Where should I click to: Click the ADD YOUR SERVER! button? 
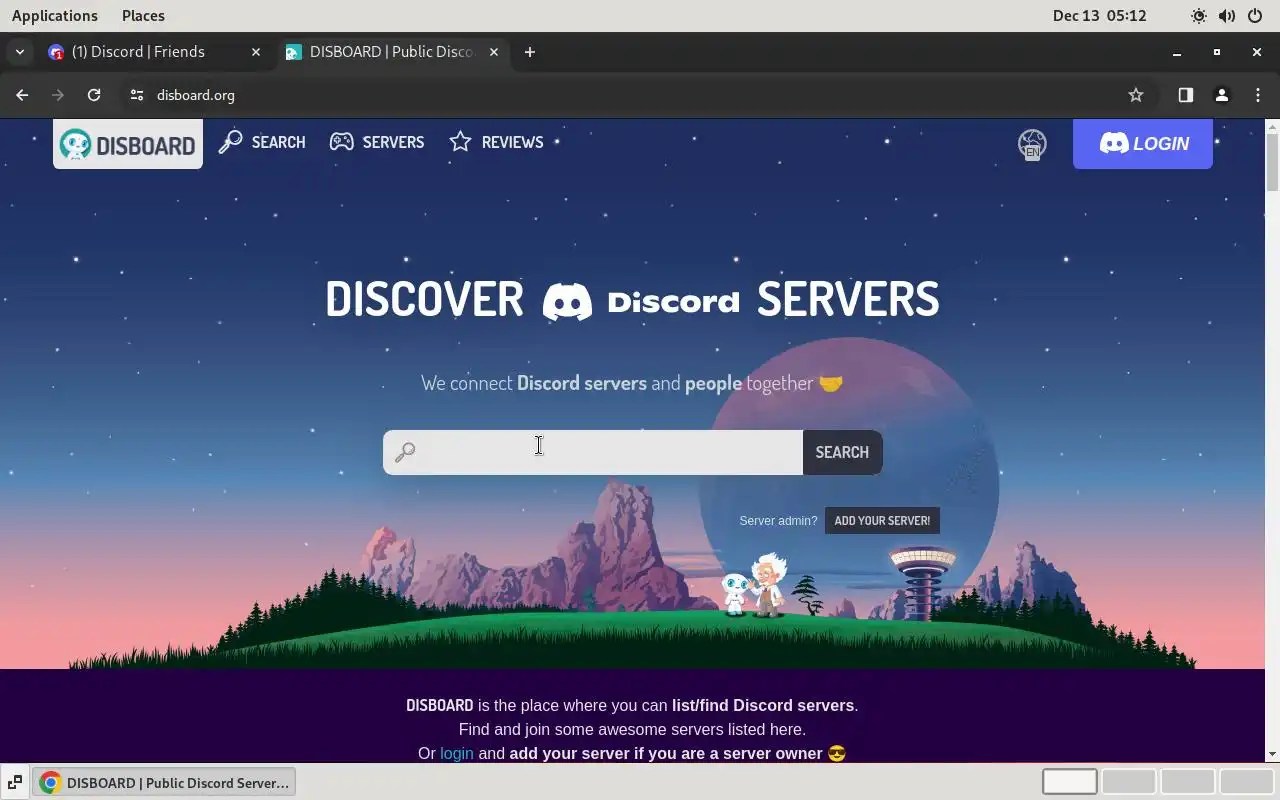click(882, 520)
